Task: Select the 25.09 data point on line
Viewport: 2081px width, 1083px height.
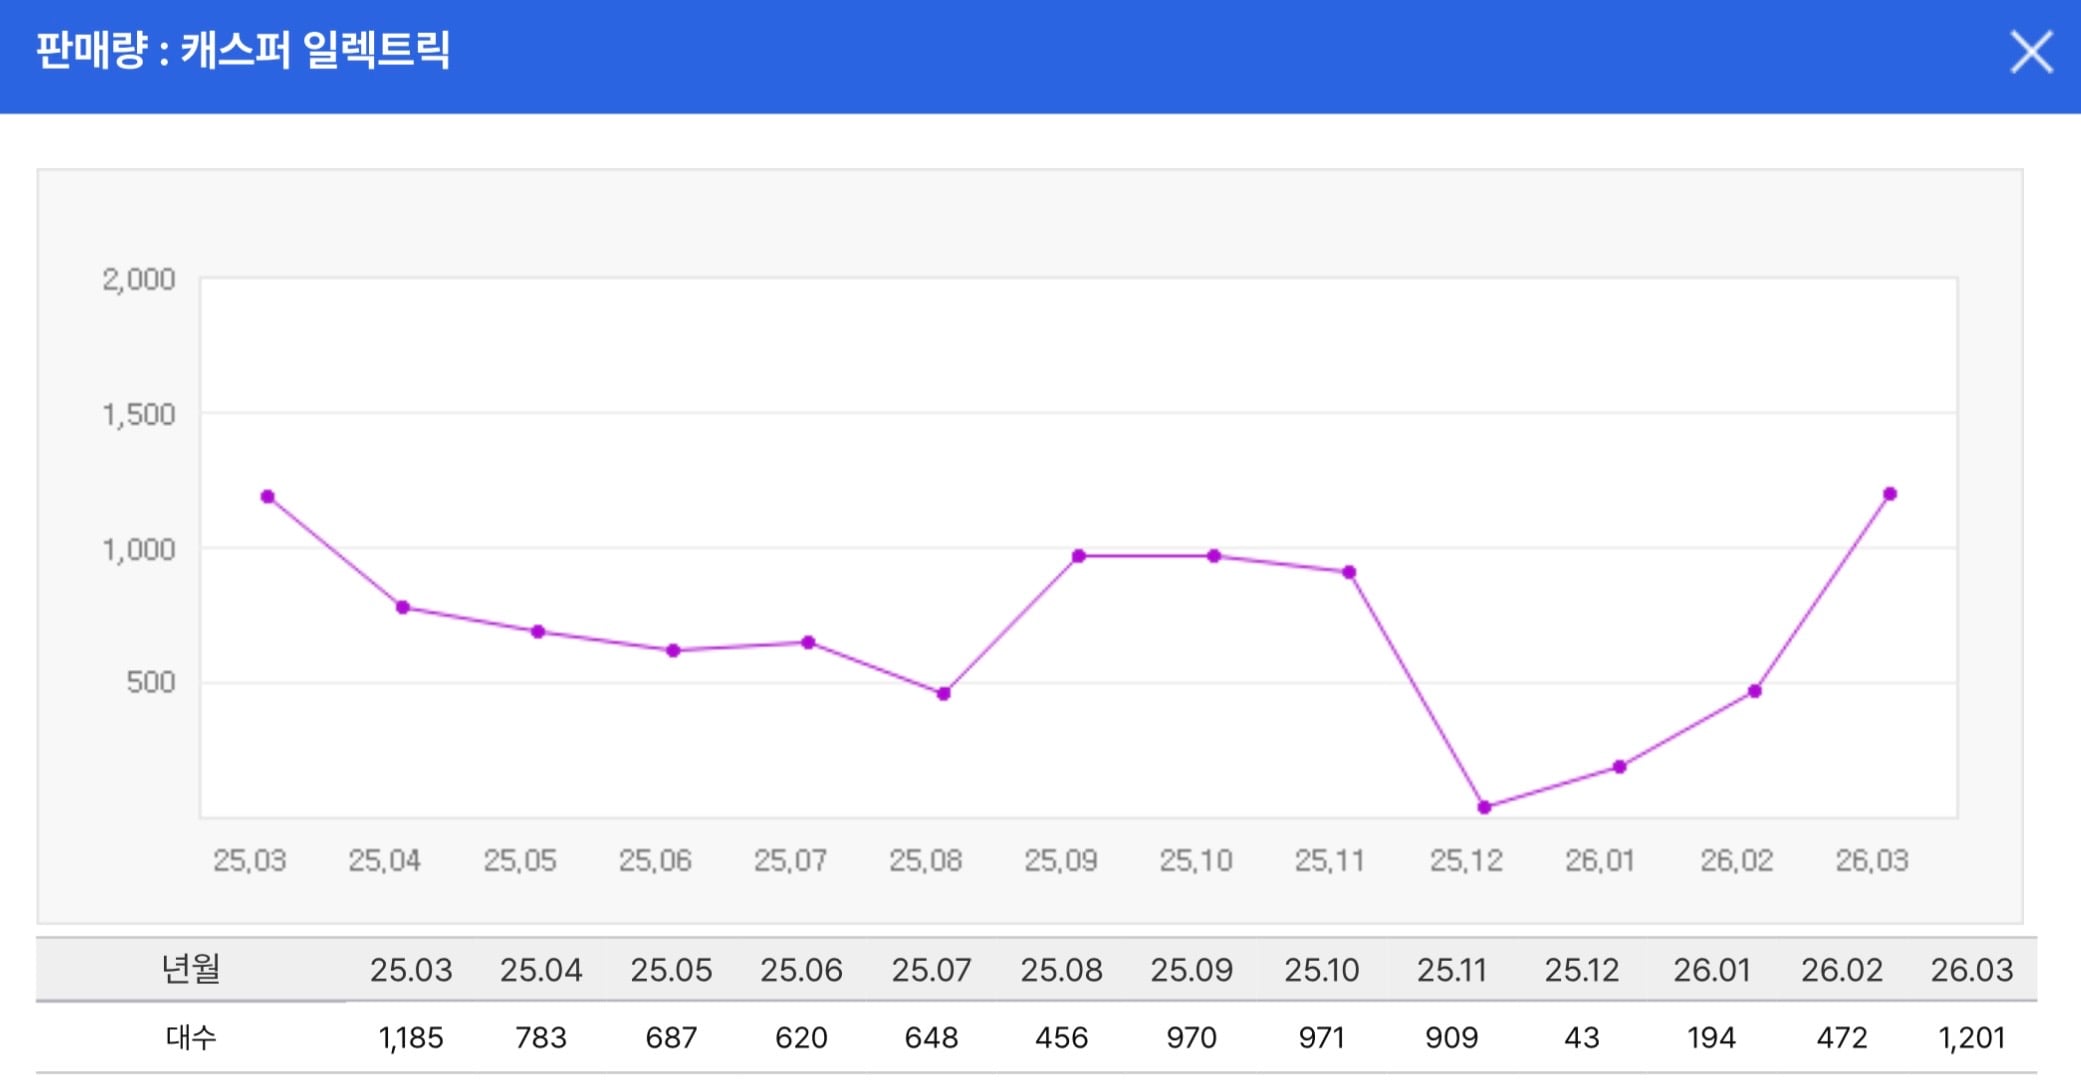Action: (1079, 556)
